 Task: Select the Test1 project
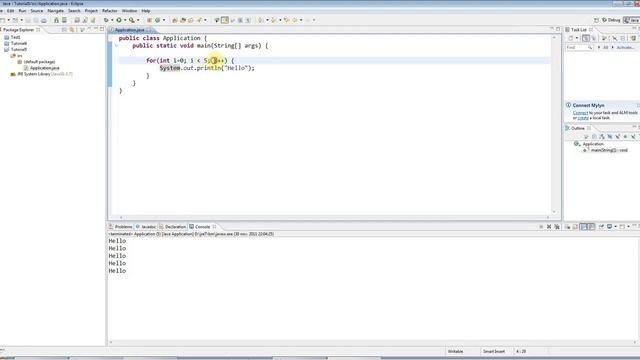click(x=16, y=37)
